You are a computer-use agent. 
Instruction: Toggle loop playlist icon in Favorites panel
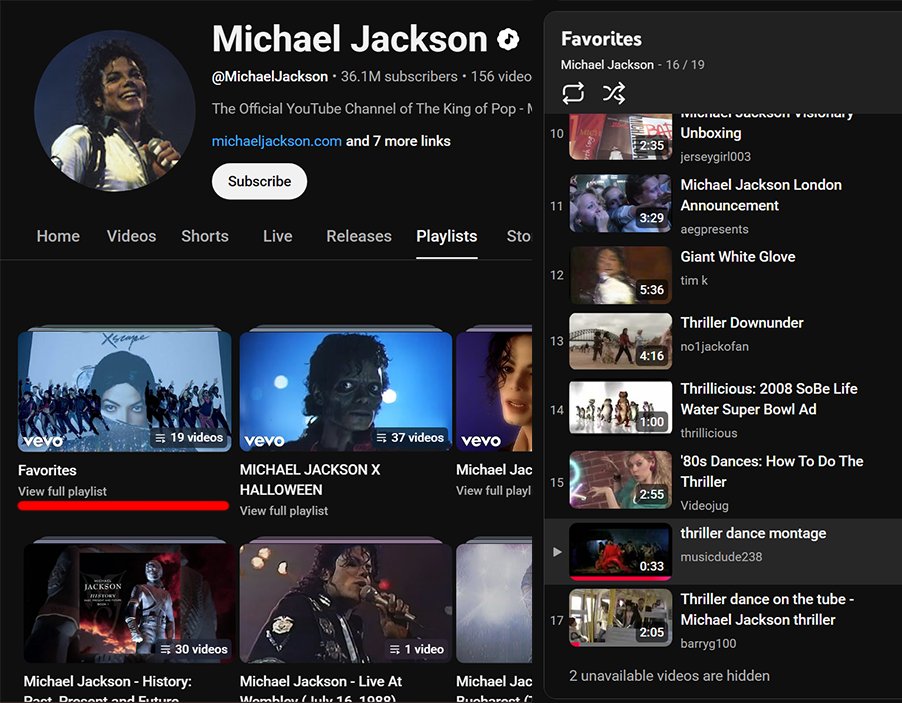pyautogui.click(x=573, y=93)
